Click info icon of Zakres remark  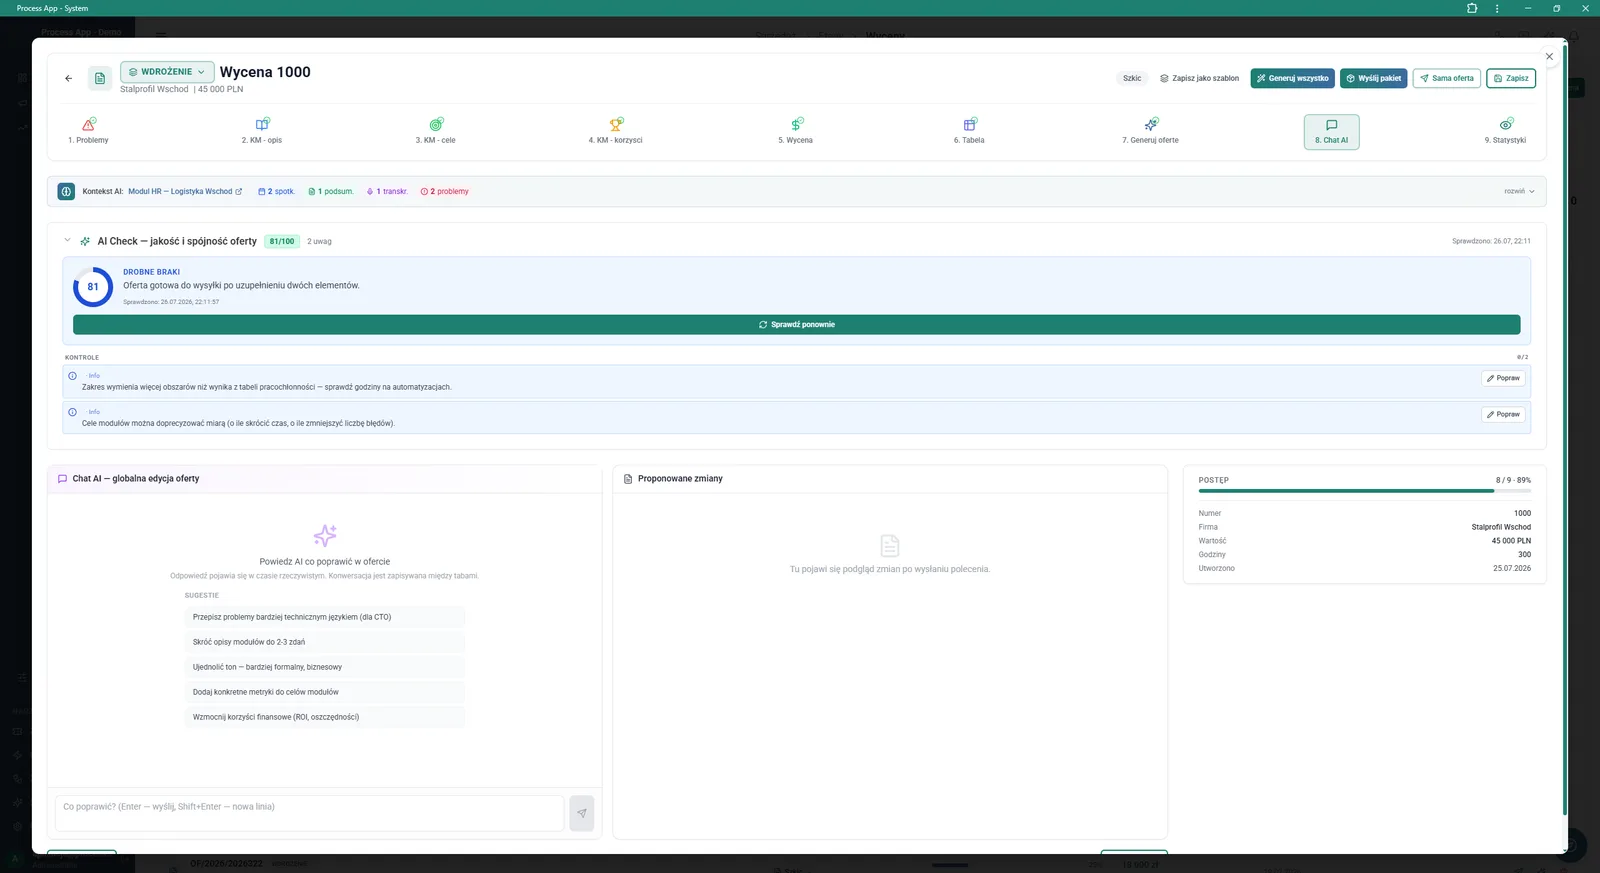coord(72,376)
